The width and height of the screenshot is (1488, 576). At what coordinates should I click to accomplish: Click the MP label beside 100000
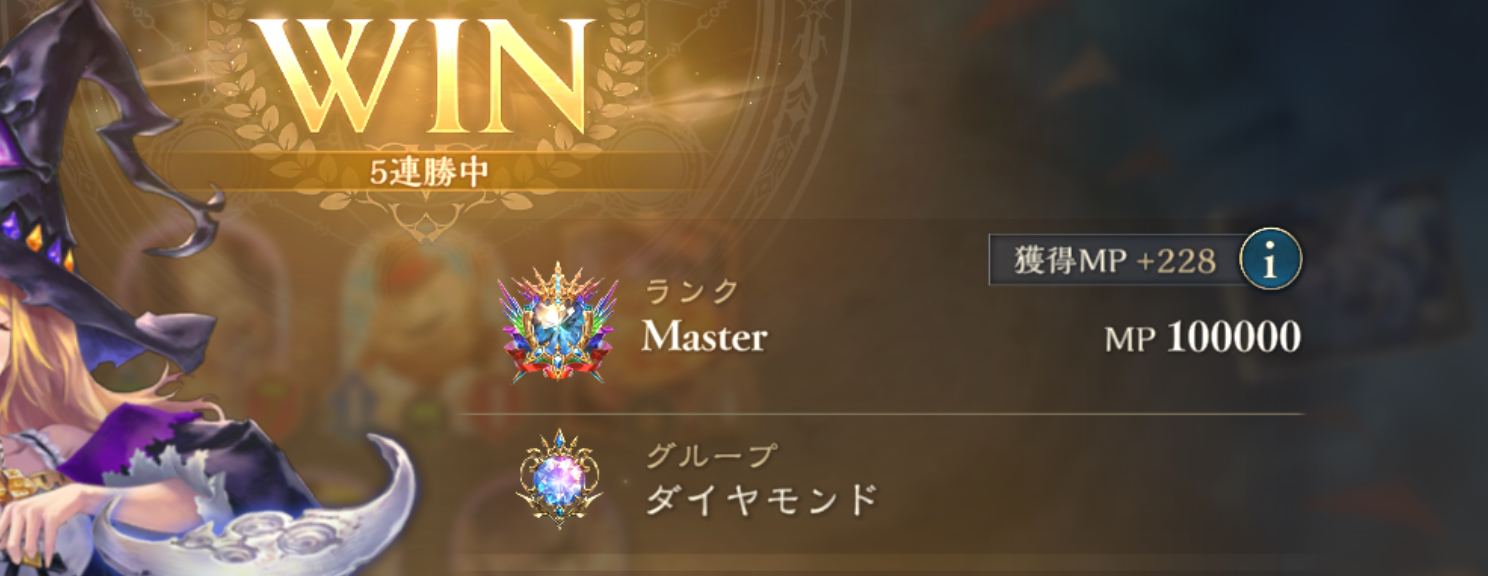click(1131, 340)
